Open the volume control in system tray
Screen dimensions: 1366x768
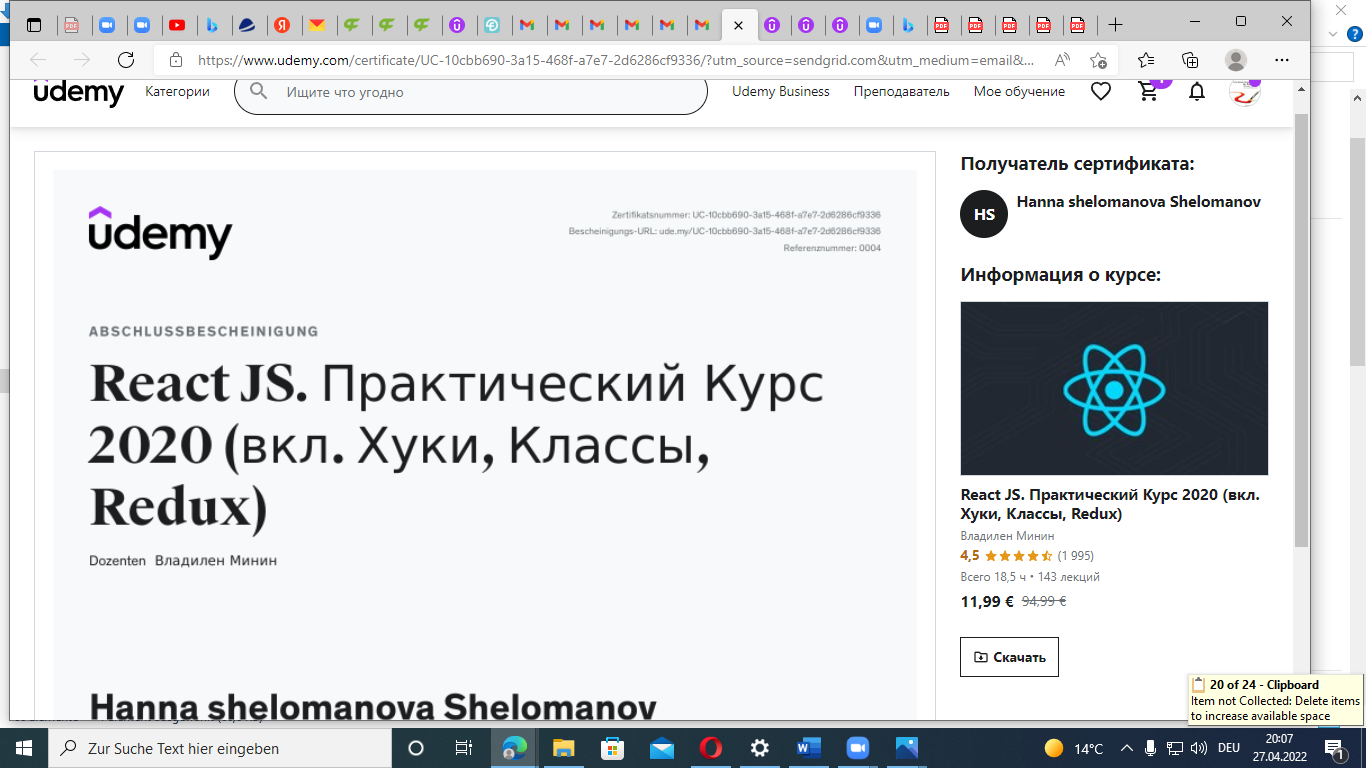tap(1198, 748)
